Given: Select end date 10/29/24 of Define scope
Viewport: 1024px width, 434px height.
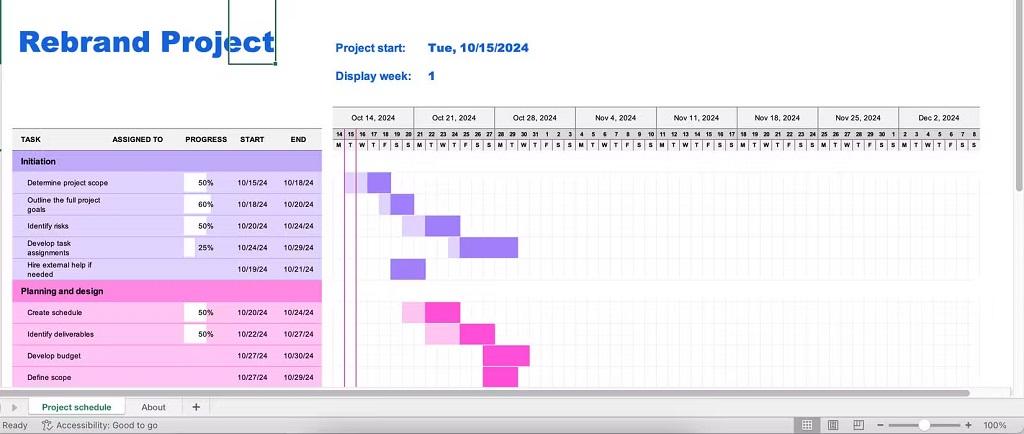Looking at the screenshot, I should tap(298, 377).
